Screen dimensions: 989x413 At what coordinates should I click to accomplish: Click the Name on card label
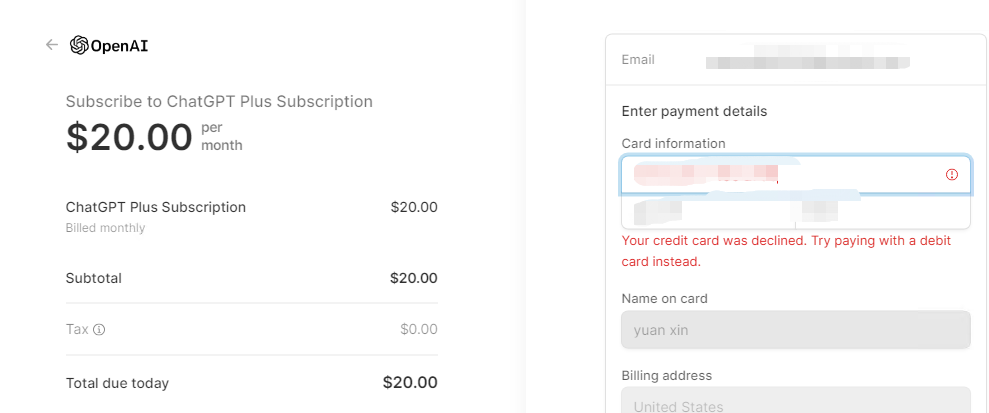click(x=664, y=298)
